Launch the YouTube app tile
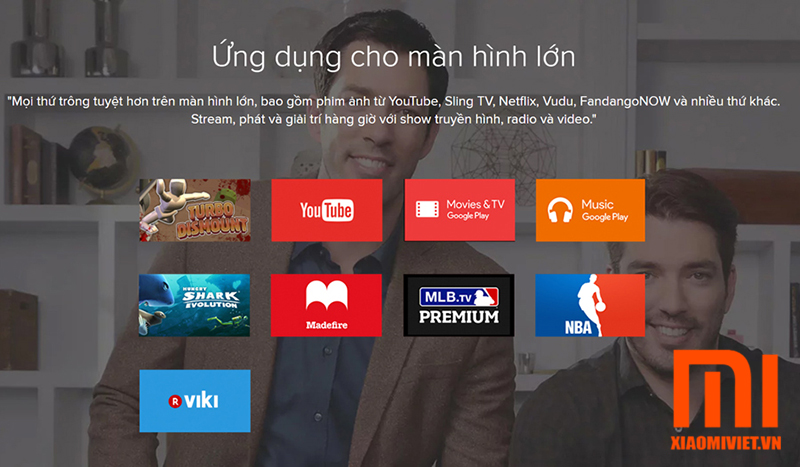This screenshot has height=467, width=800. click(x=327, y=210)
